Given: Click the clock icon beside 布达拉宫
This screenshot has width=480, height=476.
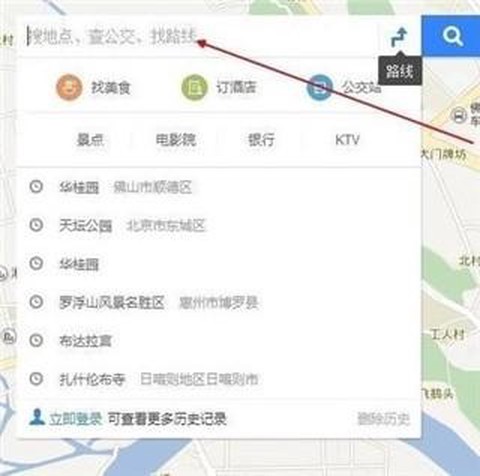Looking at the screenshot, I should coord(36,340).
